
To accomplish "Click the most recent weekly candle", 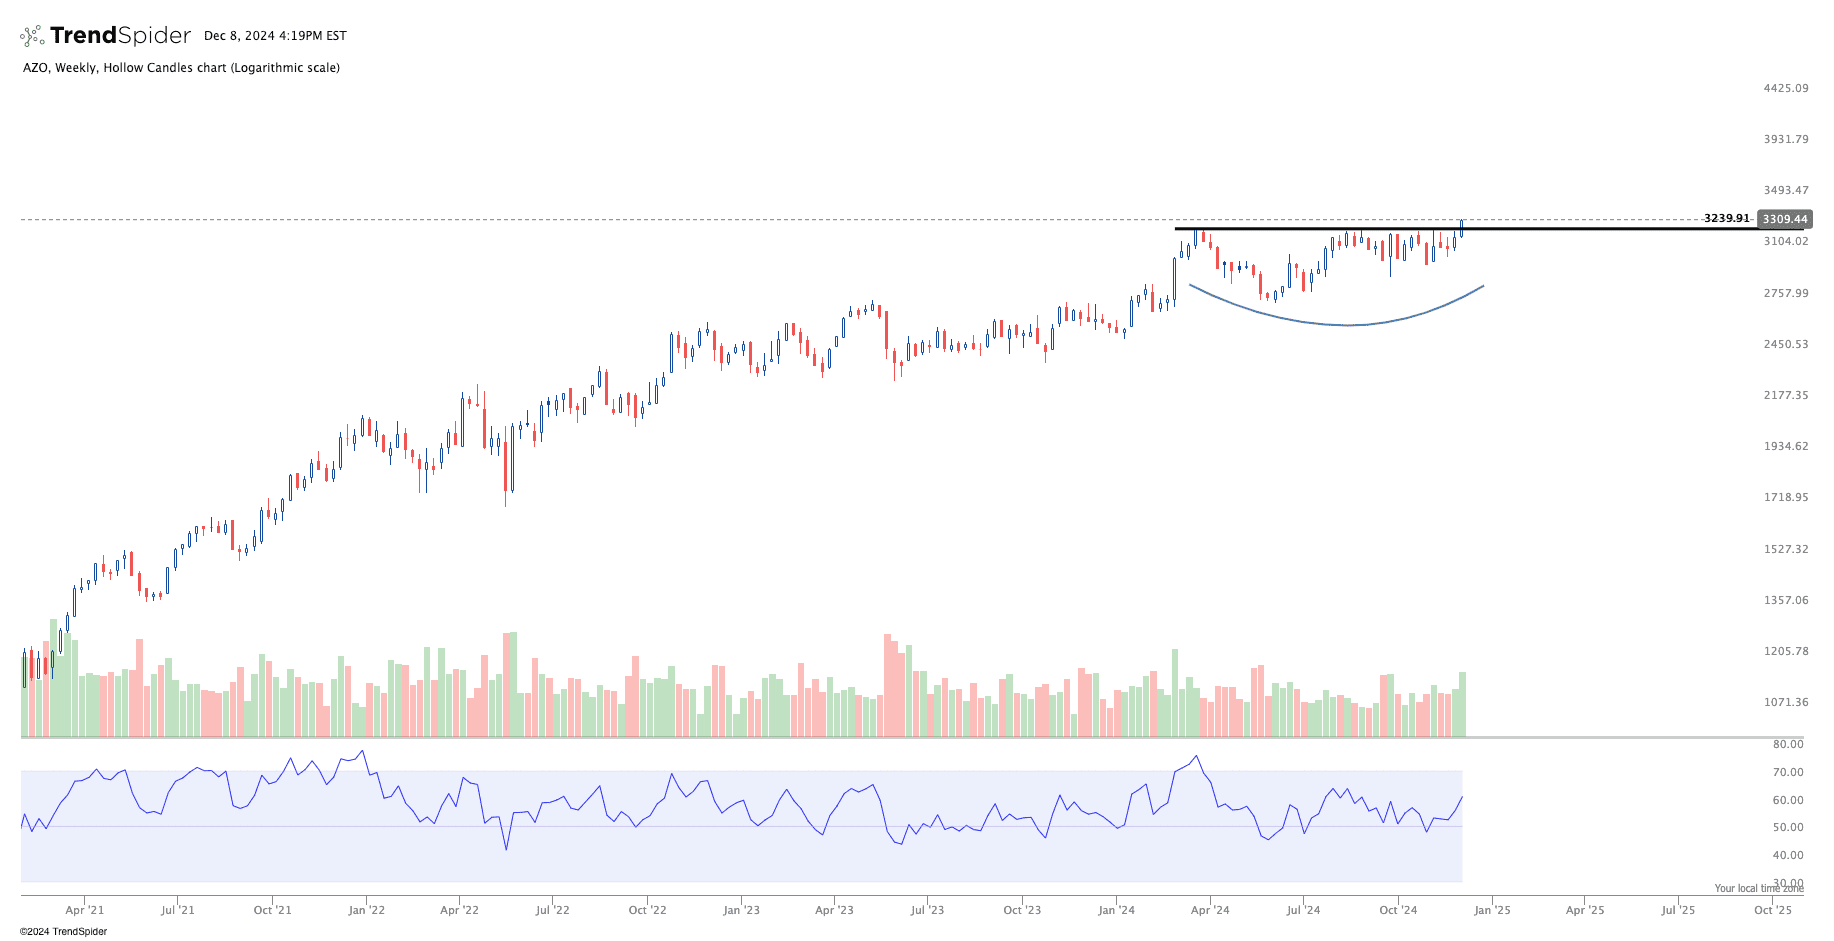I will tap(1462, 229).
